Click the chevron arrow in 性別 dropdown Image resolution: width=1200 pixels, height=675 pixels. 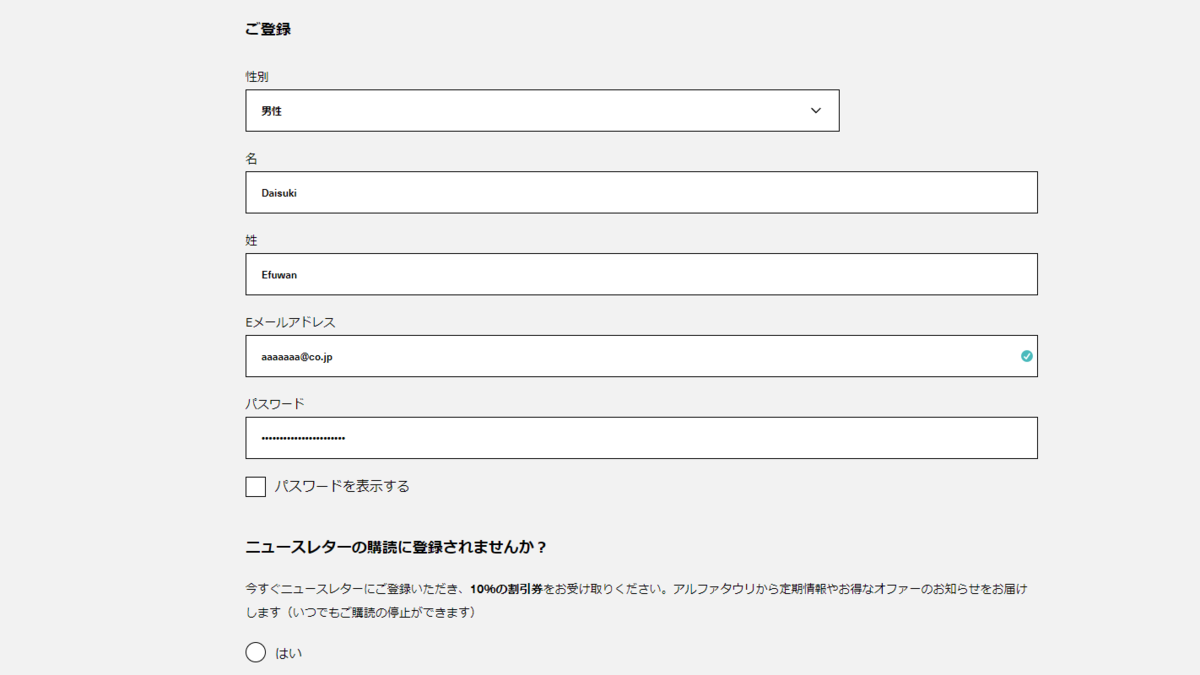tap(816, 111)
